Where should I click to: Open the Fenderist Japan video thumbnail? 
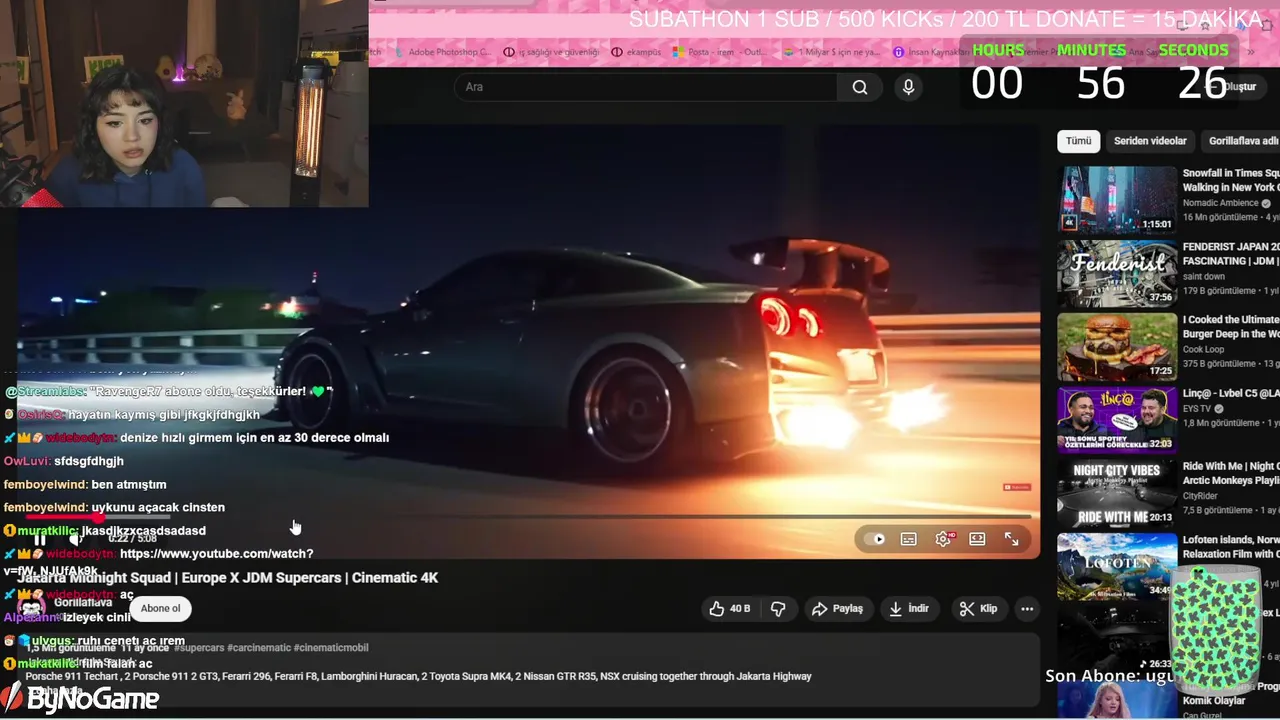pos(1117,273)
